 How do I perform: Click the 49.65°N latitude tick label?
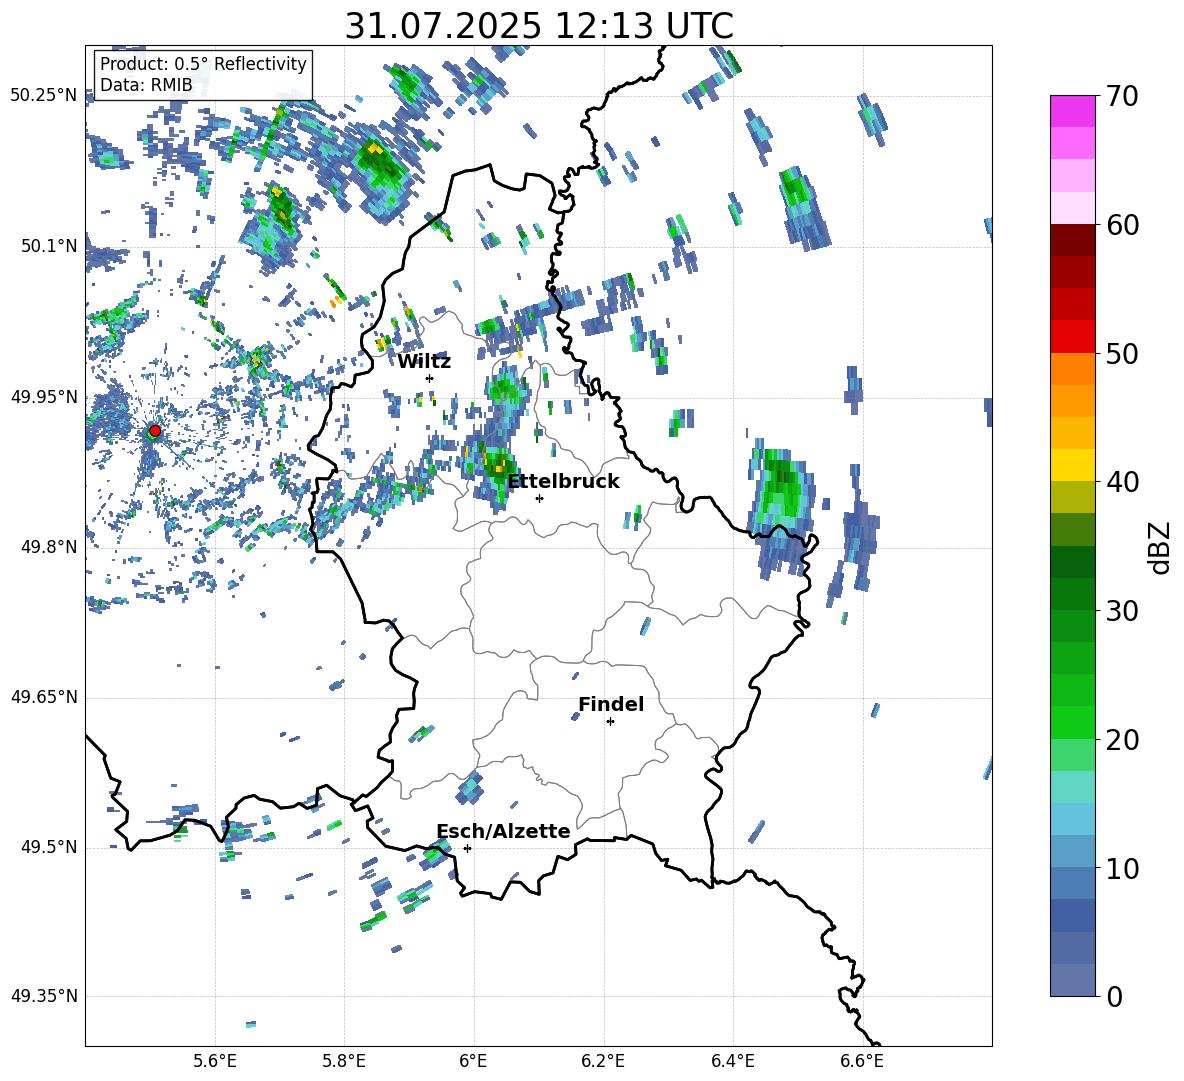[44, 697]
